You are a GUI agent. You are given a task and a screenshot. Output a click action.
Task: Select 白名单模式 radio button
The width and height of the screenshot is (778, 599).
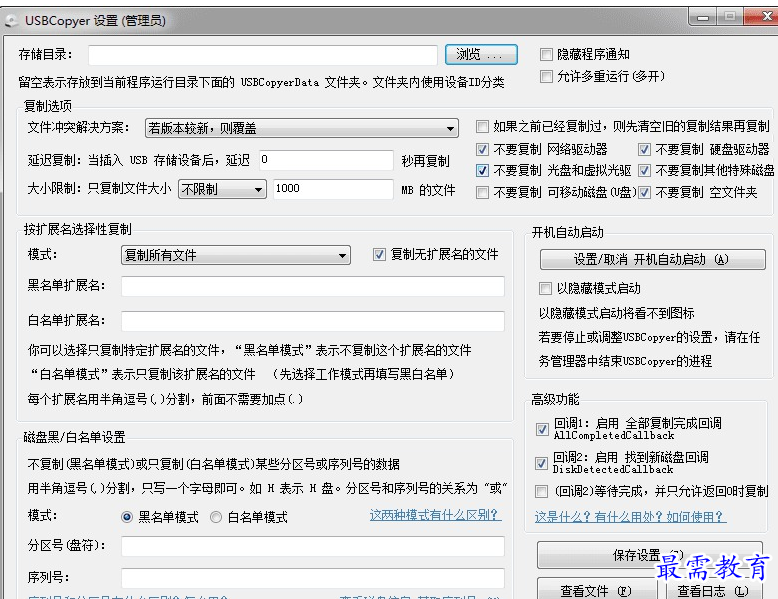216,517
